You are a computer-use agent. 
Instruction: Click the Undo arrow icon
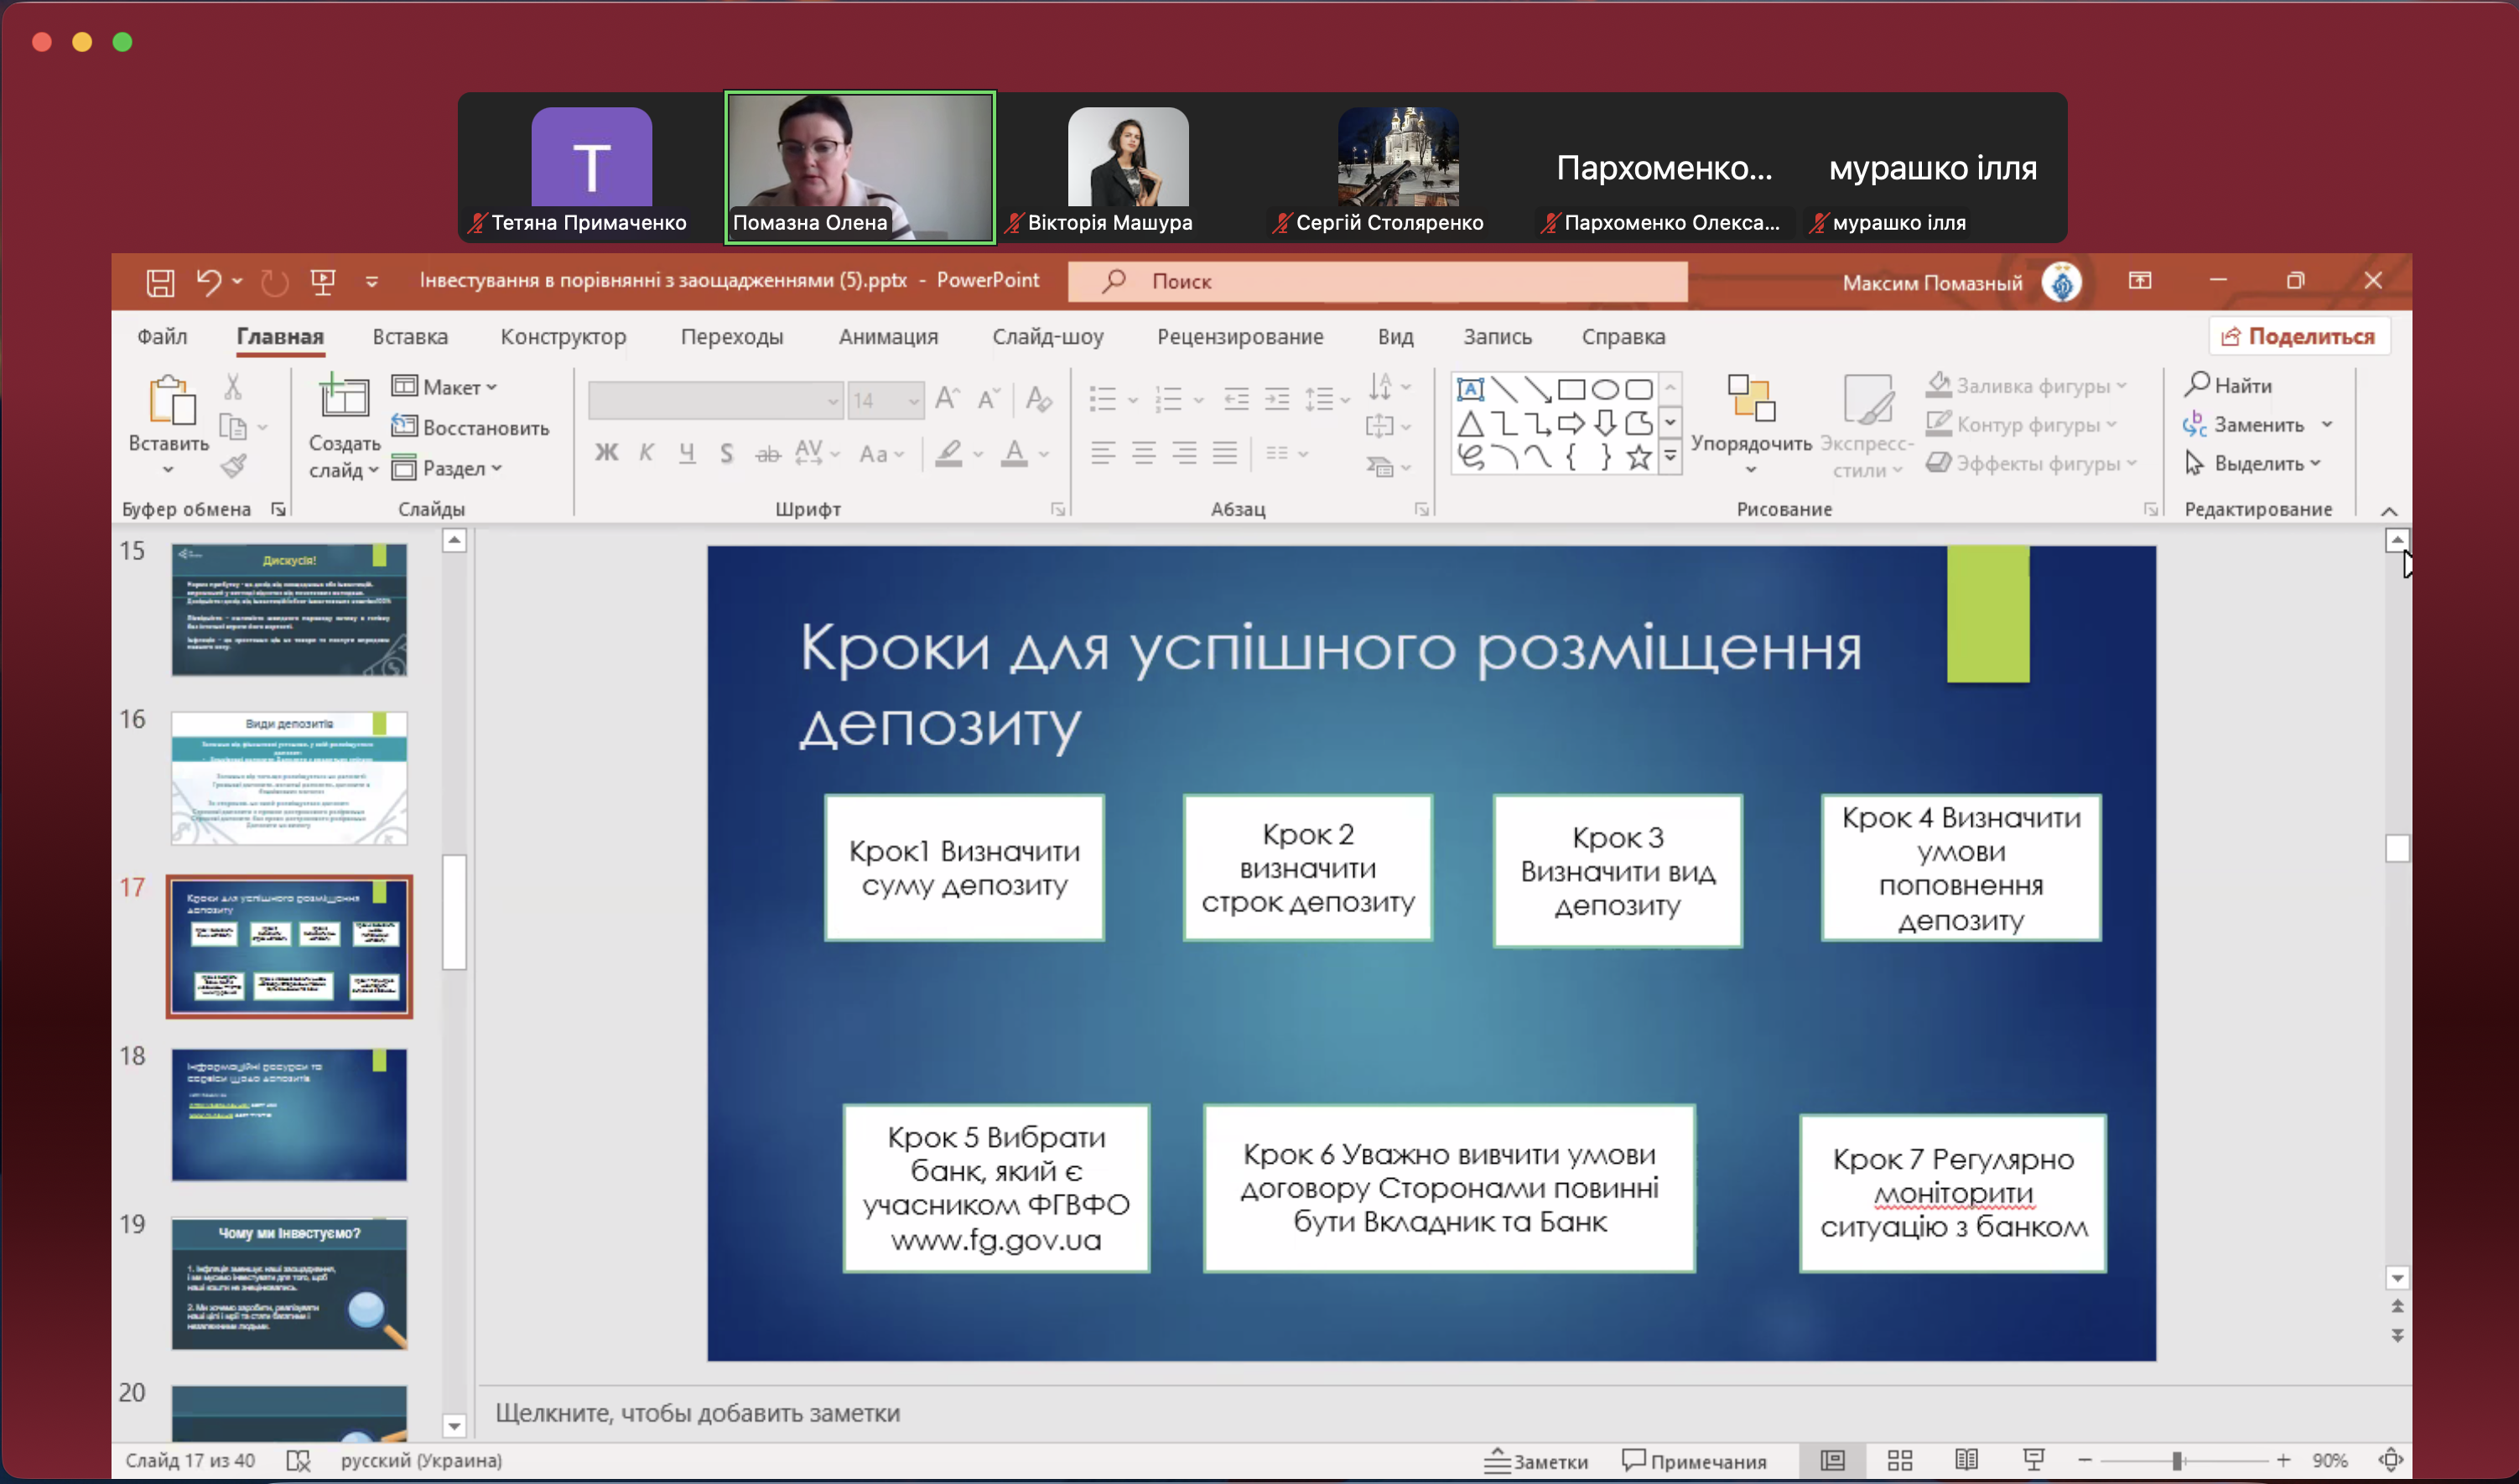(208, 282)
